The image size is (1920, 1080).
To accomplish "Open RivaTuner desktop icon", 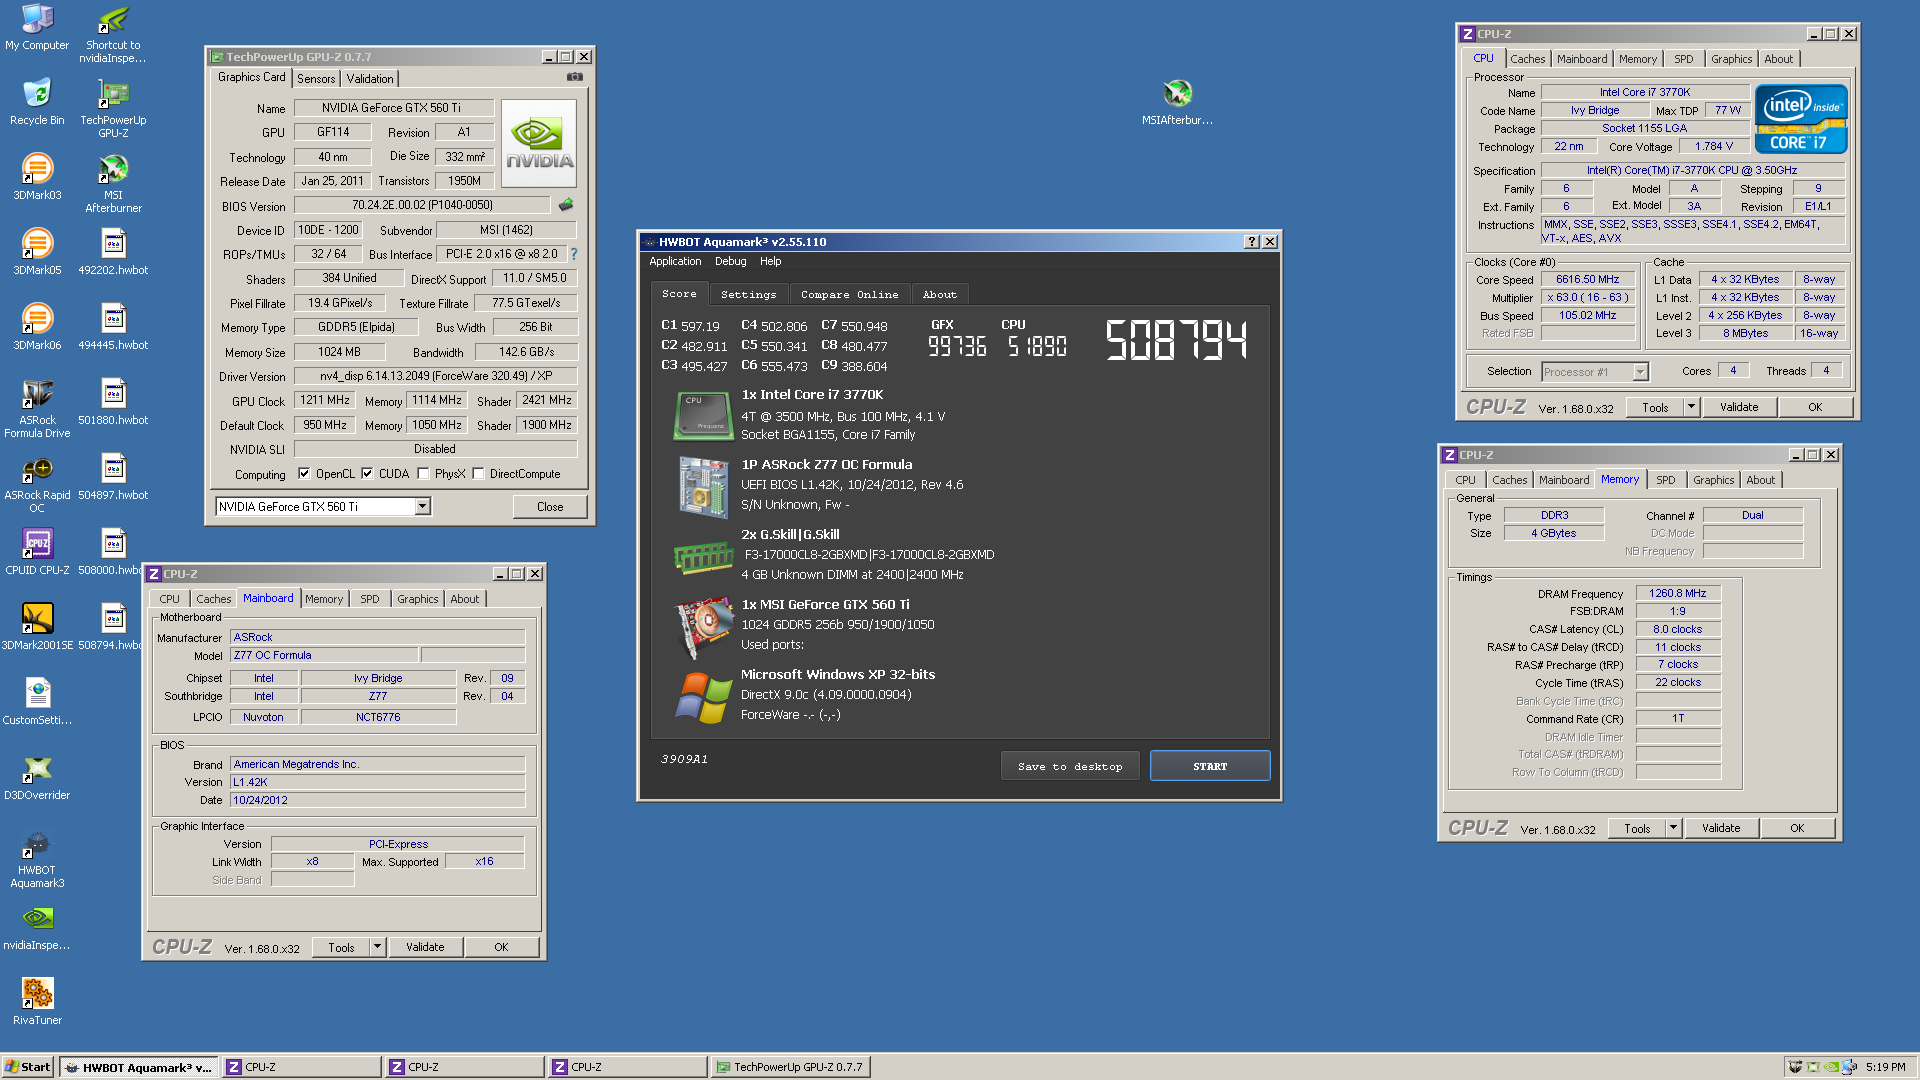I will click(37, 1002).
